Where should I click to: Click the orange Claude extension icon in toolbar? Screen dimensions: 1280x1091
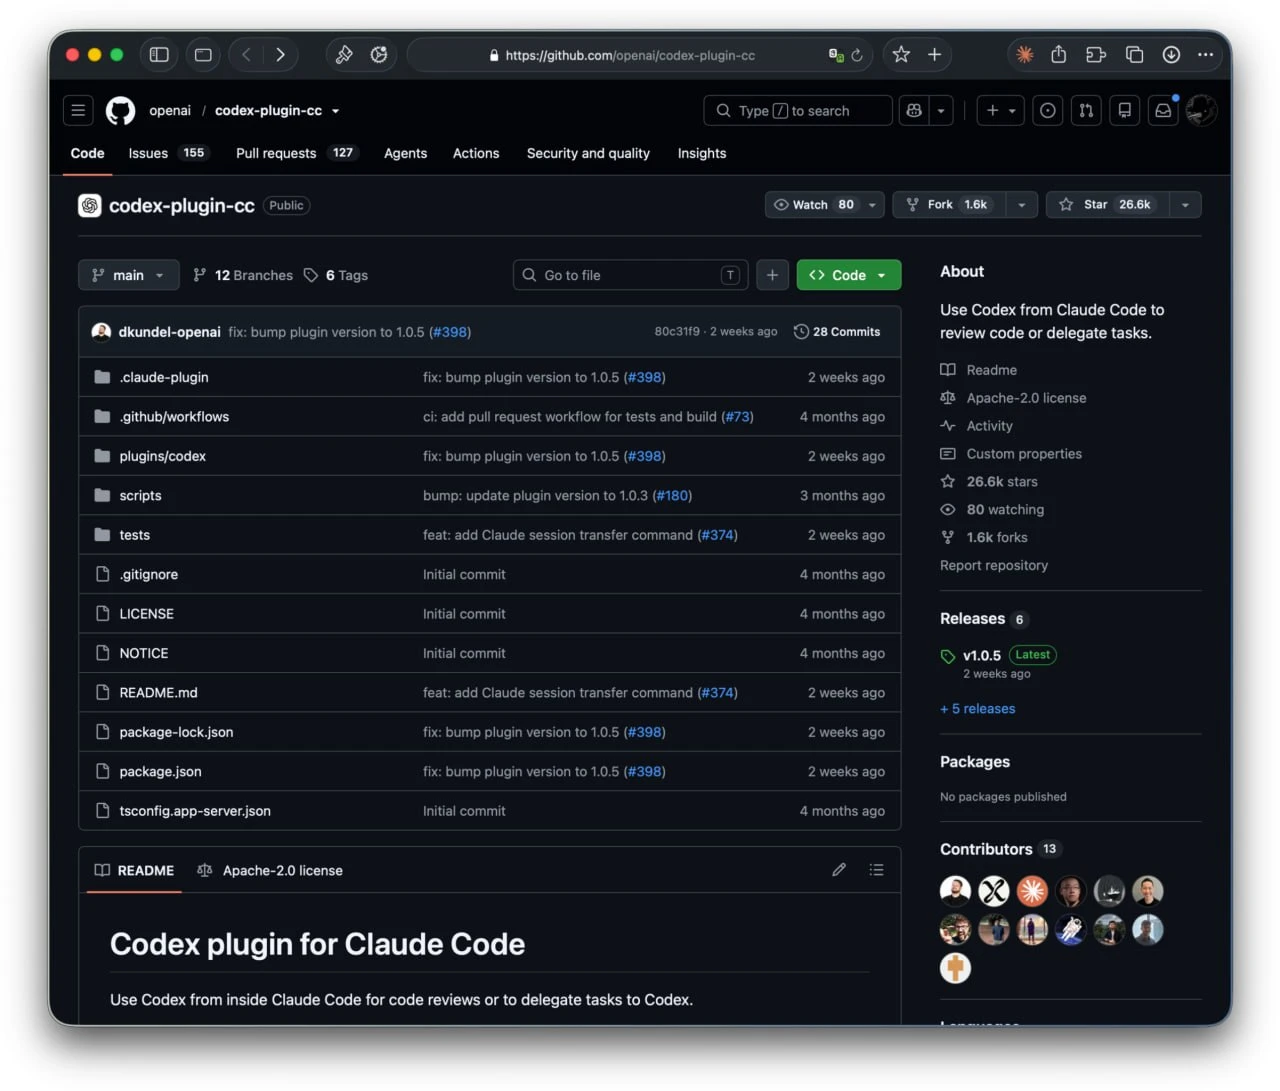point(1025,55)
